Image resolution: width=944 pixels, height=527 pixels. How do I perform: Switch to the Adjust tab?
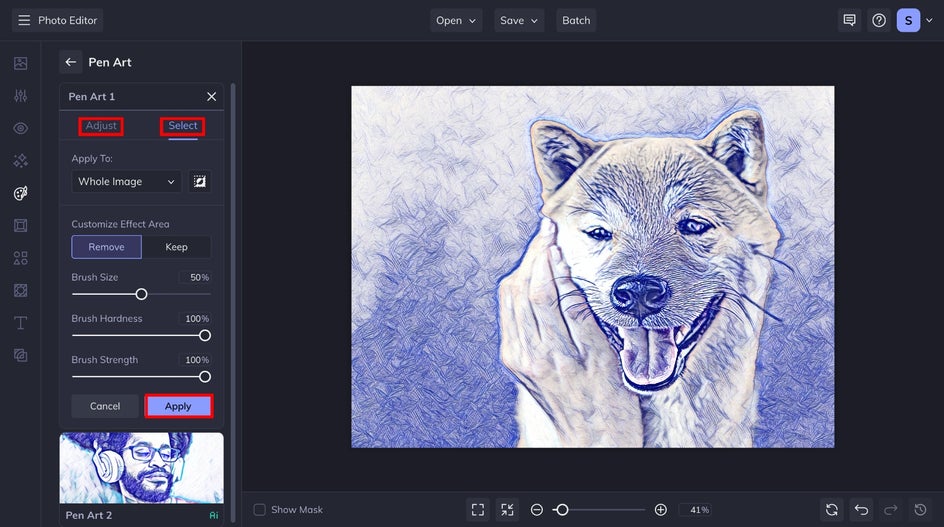pos(101,126)
